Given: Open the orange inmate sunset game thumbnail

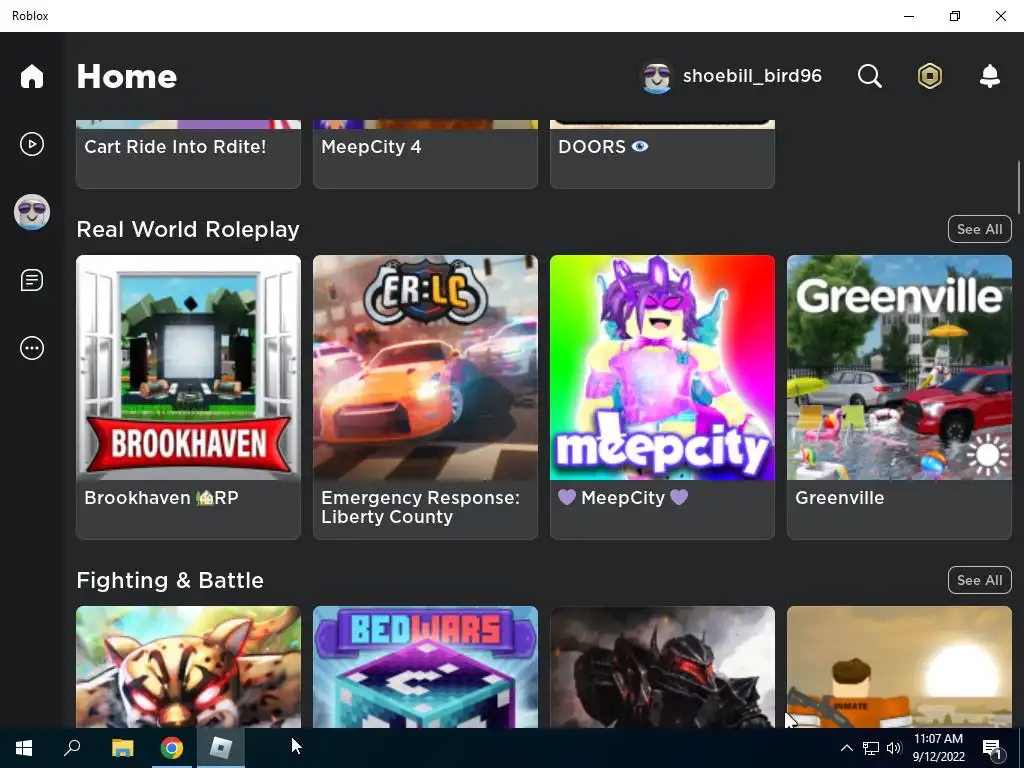Looking at the screenshot, I should [x=899, y=667].
